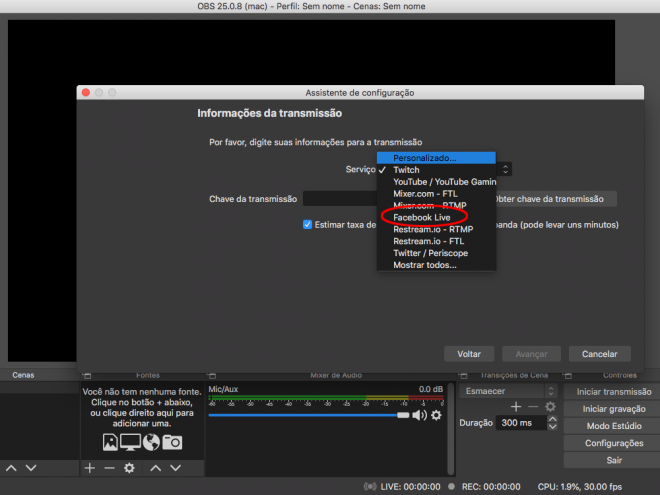Move source down in Fontes panel
This screenshot has width=660, height=495.
176,468
